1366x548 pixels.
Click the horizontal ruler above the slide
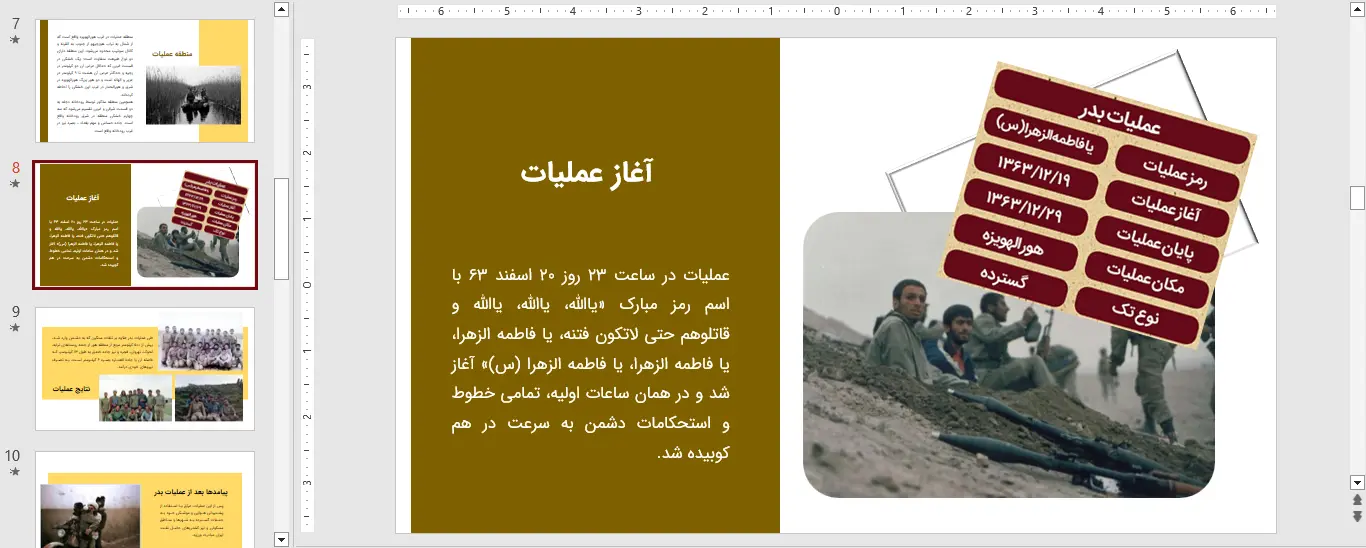(x=836, y=12)
